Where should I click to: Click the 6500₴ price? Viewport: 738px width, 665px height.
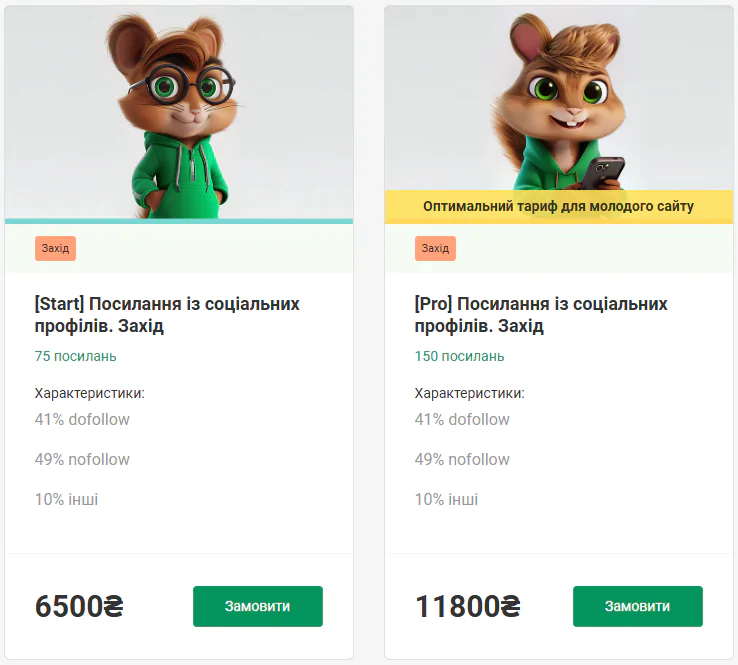click(x=79, y=606)
